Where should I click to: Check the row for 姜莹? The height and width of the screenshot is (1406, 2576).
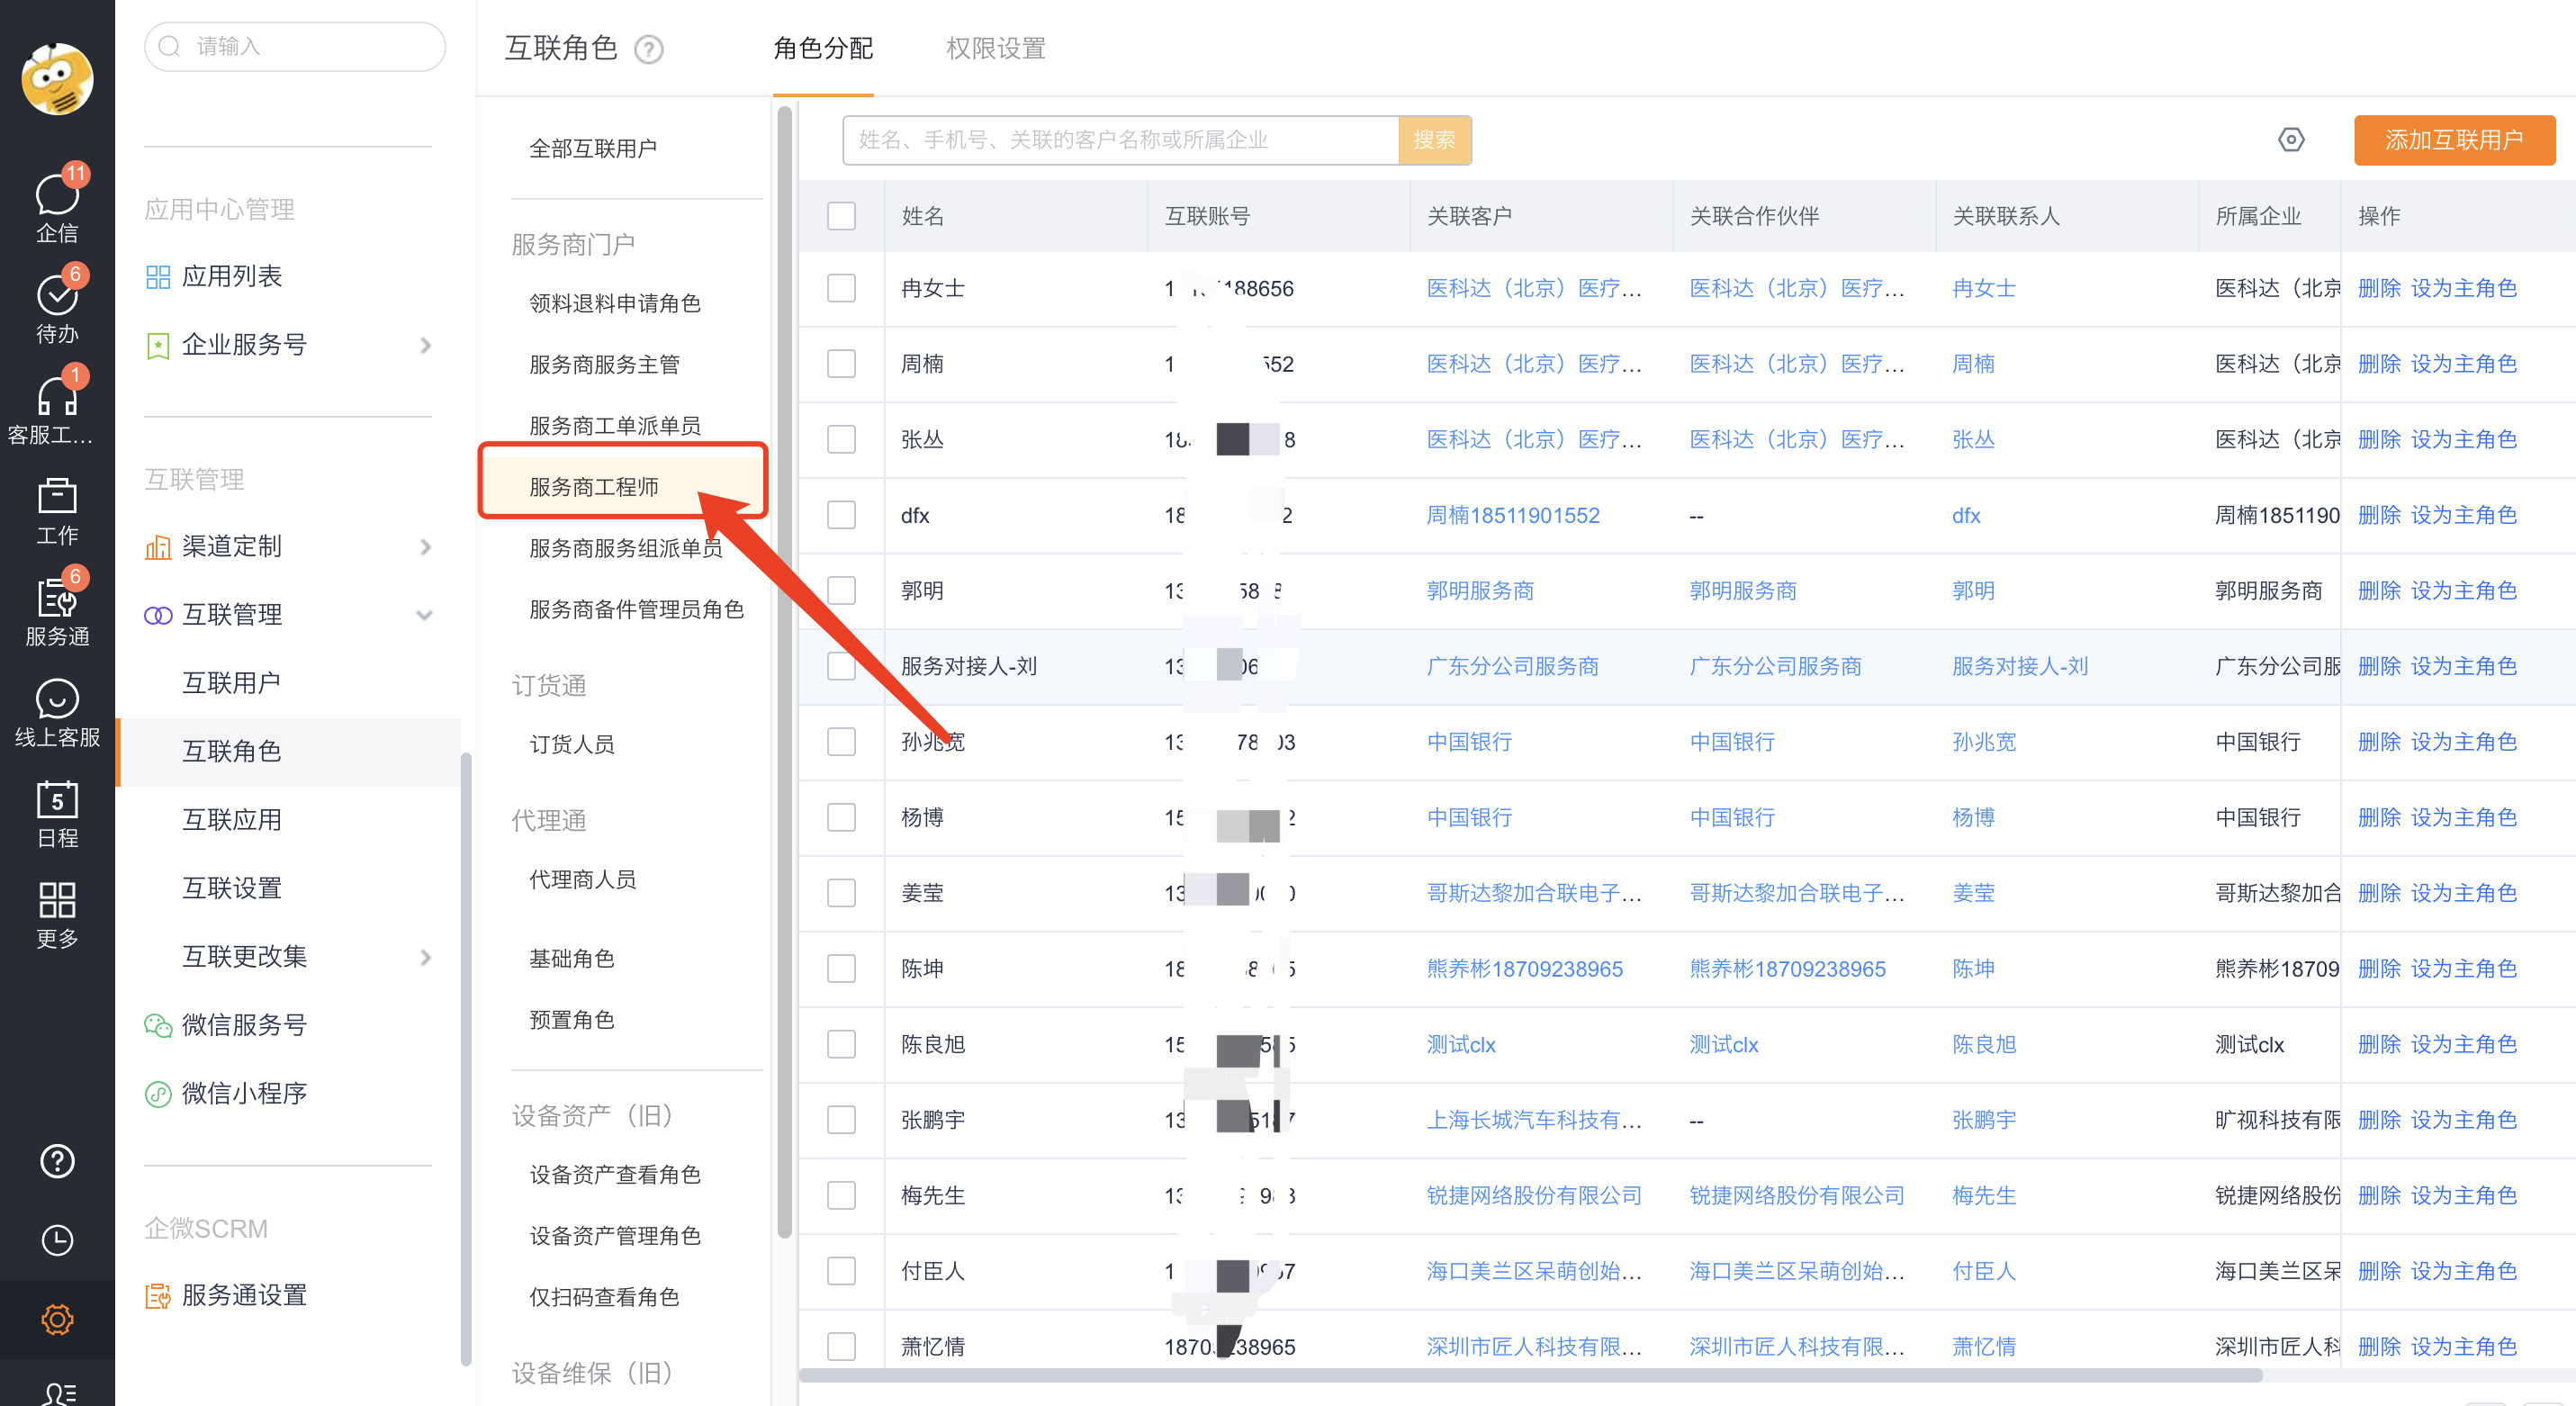click(841, 893)
